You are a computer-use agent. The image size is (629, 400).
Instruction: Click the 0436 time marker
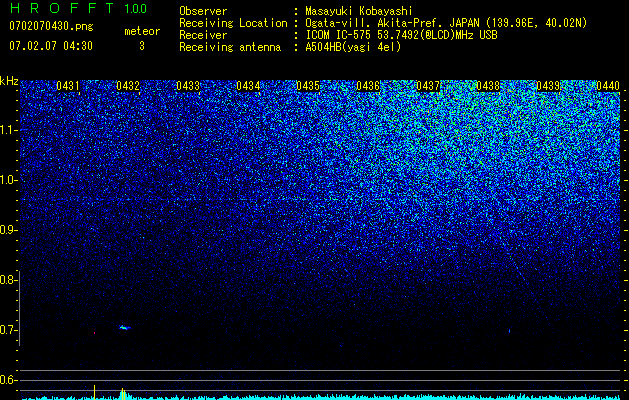(368, 86)
